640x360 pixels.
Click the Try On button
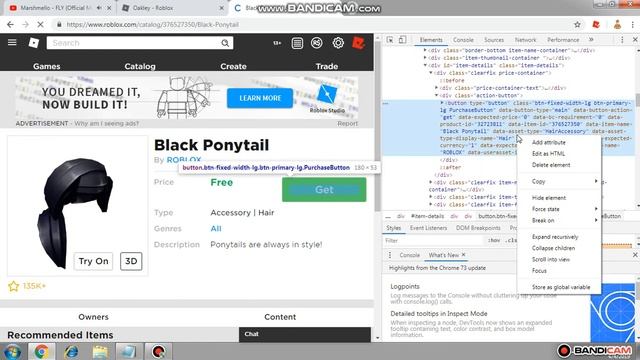pos(93,261)
